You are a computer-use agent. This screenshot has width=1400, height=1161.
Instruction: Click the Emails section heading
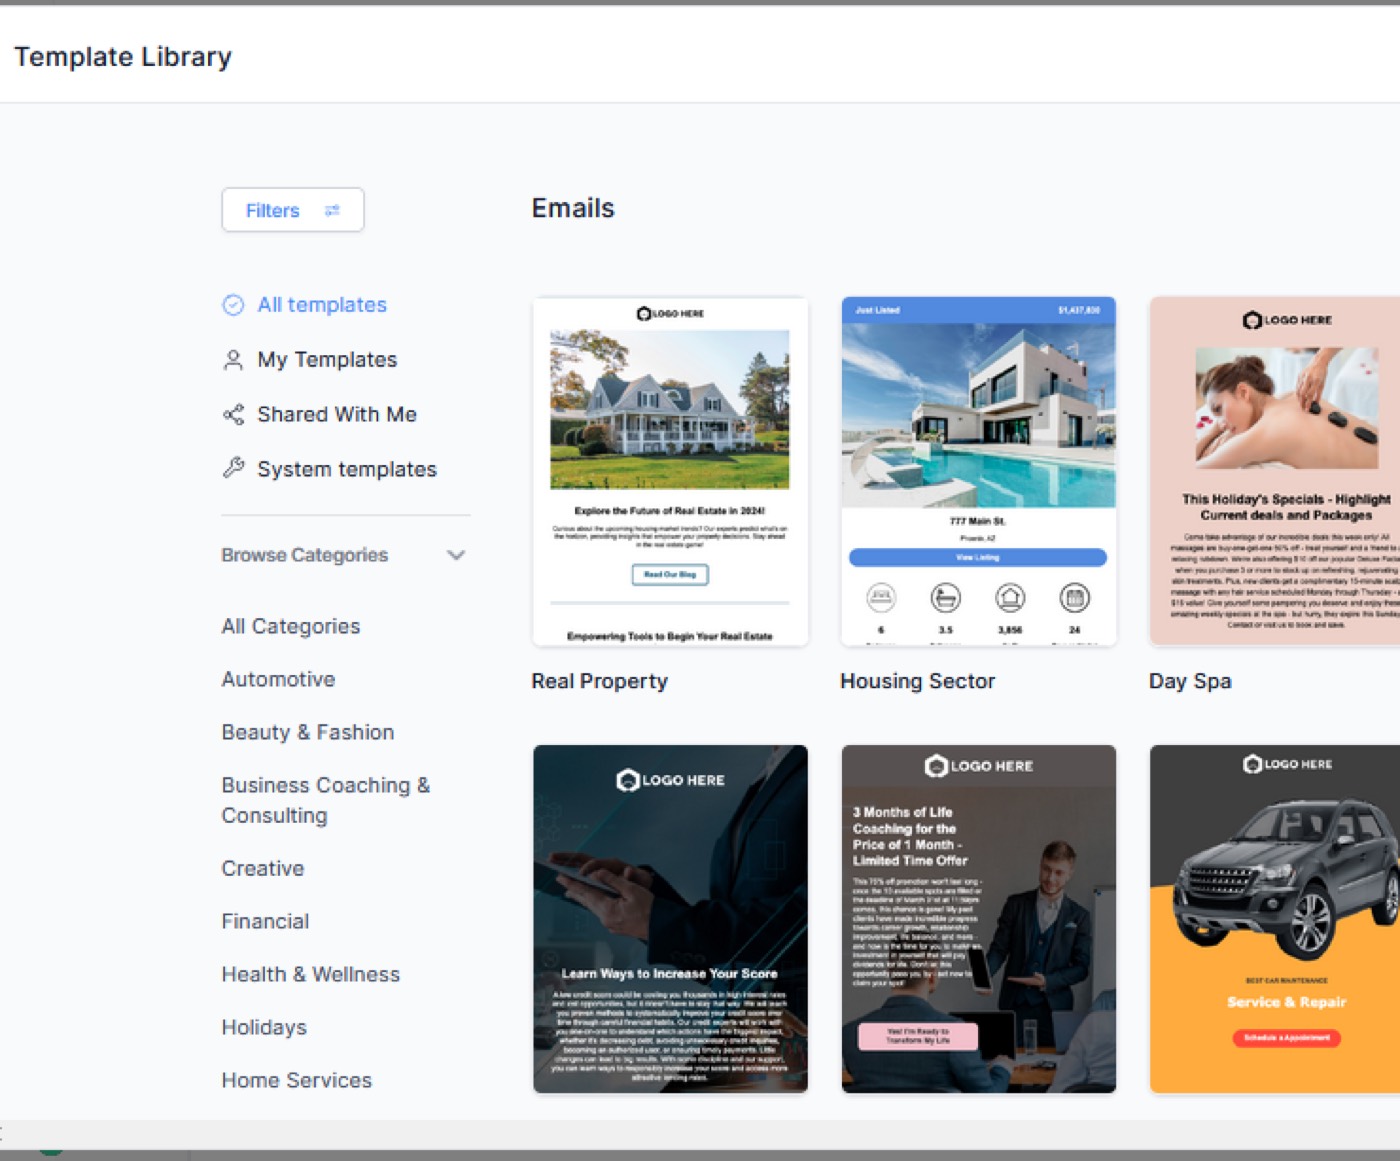(573, 208)
